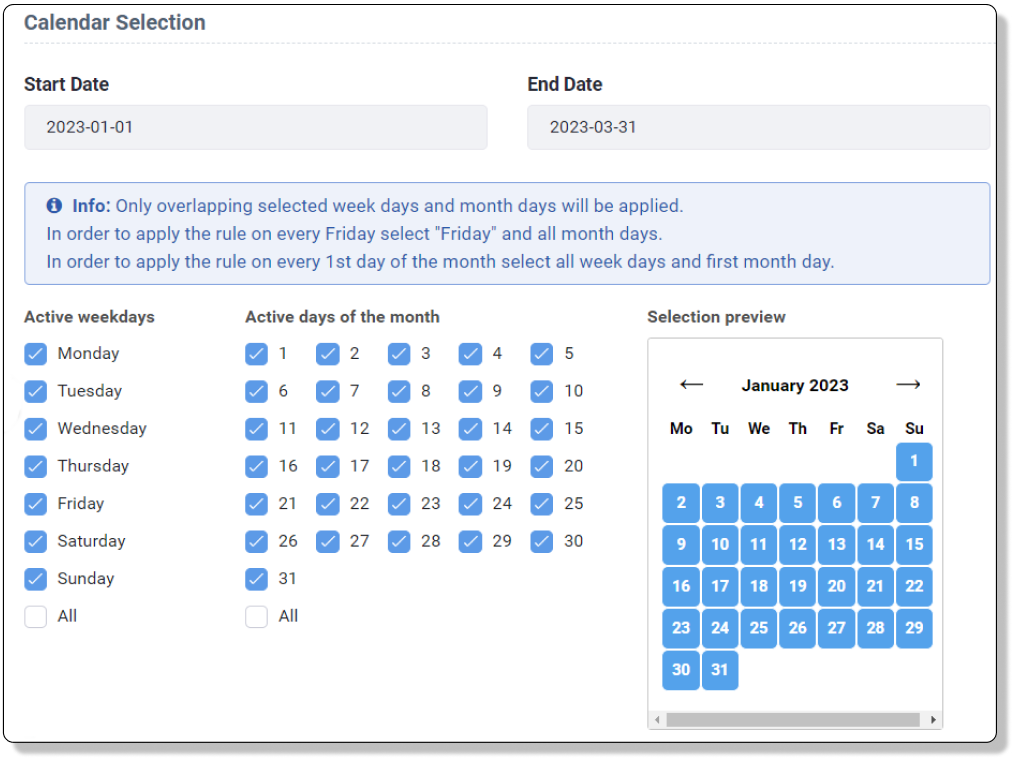Screen dimensions: 1014x759
Task: Pick January 19 in preview calendar
Action: 797,586
